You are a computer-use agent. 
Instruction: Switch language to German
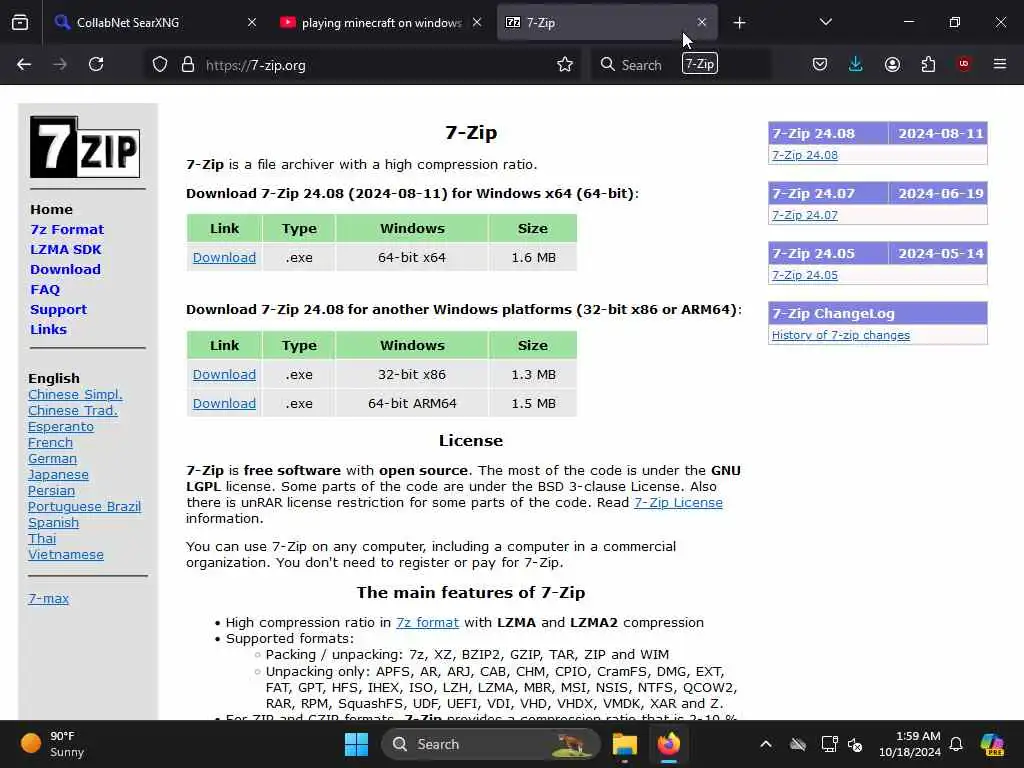click(52, 458)
